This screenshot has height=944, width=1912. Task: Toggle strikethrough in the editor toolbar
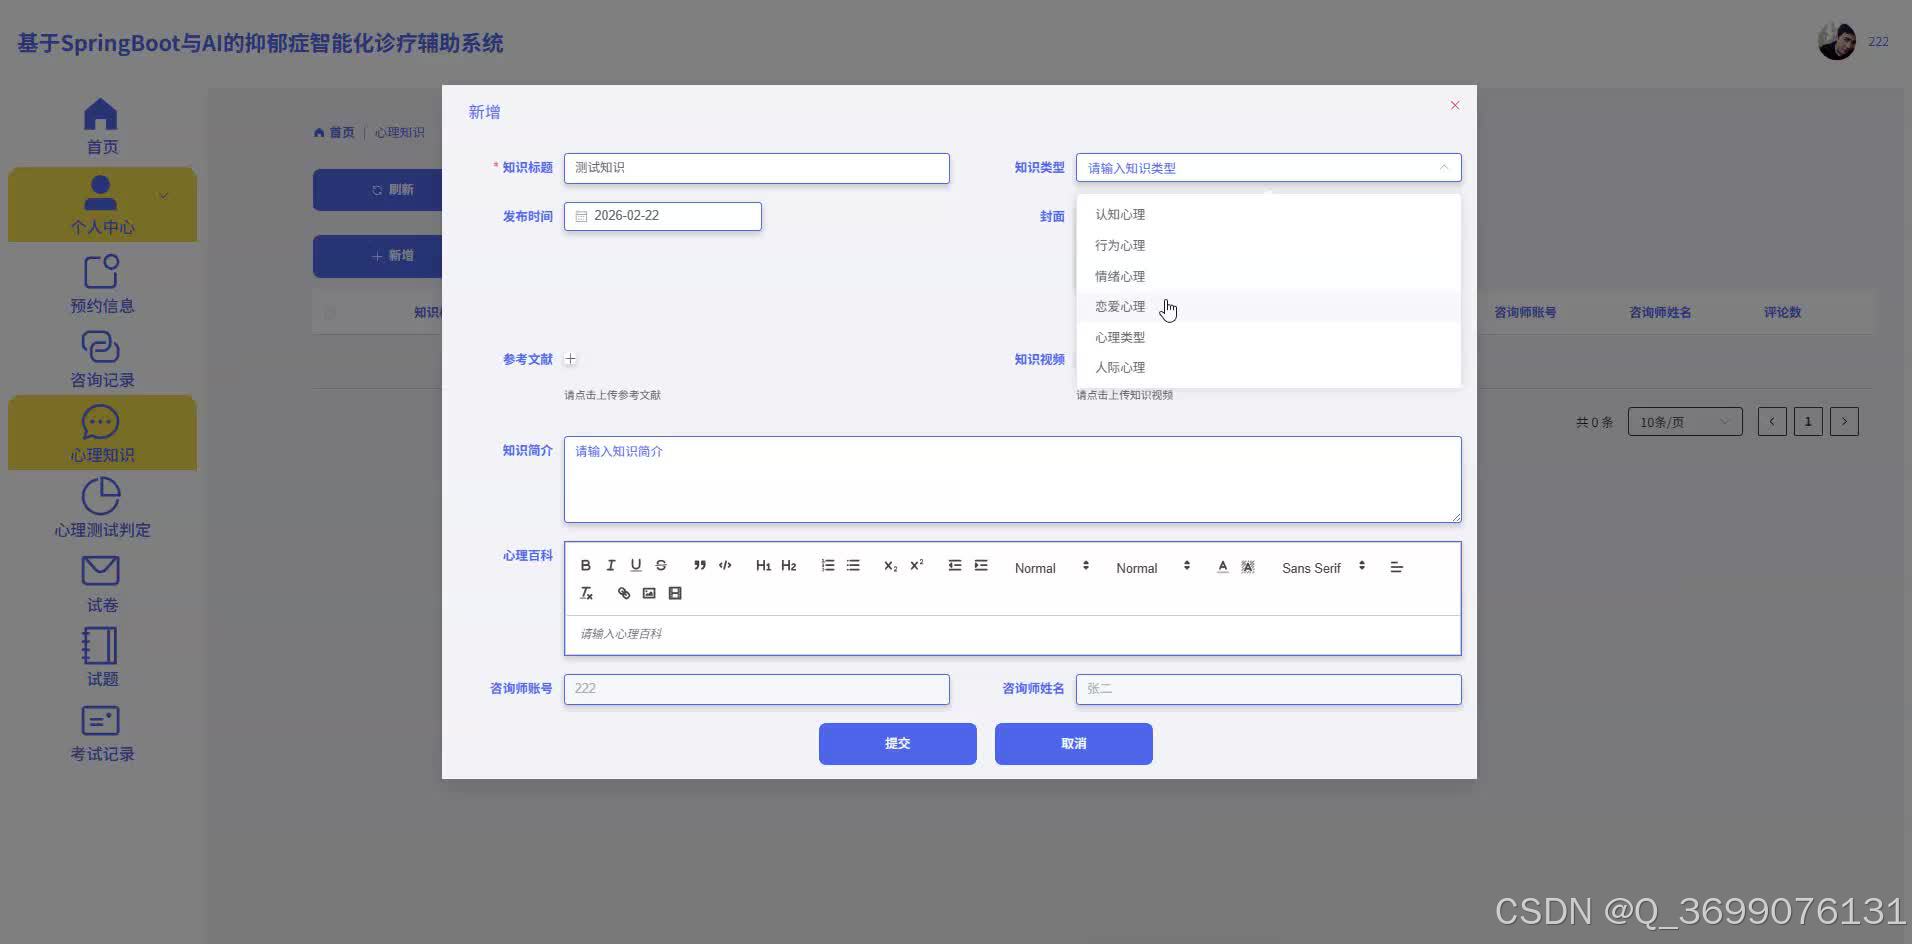(661, 566)
